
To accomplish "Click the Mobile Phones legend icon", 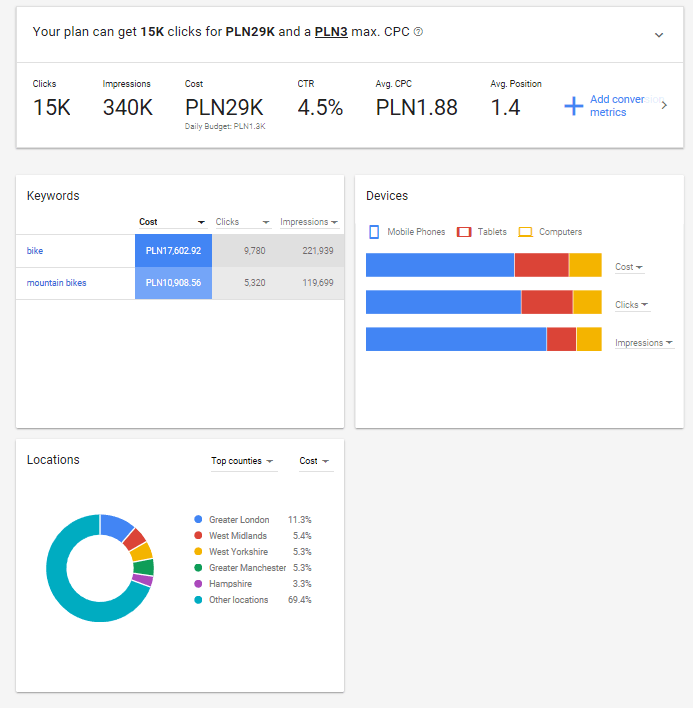I will tap(374, 232).
